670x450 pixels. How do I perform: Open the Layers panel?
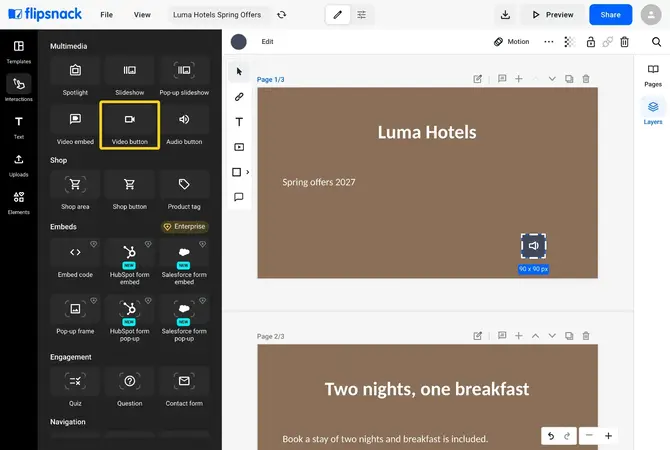coord(653,112)
